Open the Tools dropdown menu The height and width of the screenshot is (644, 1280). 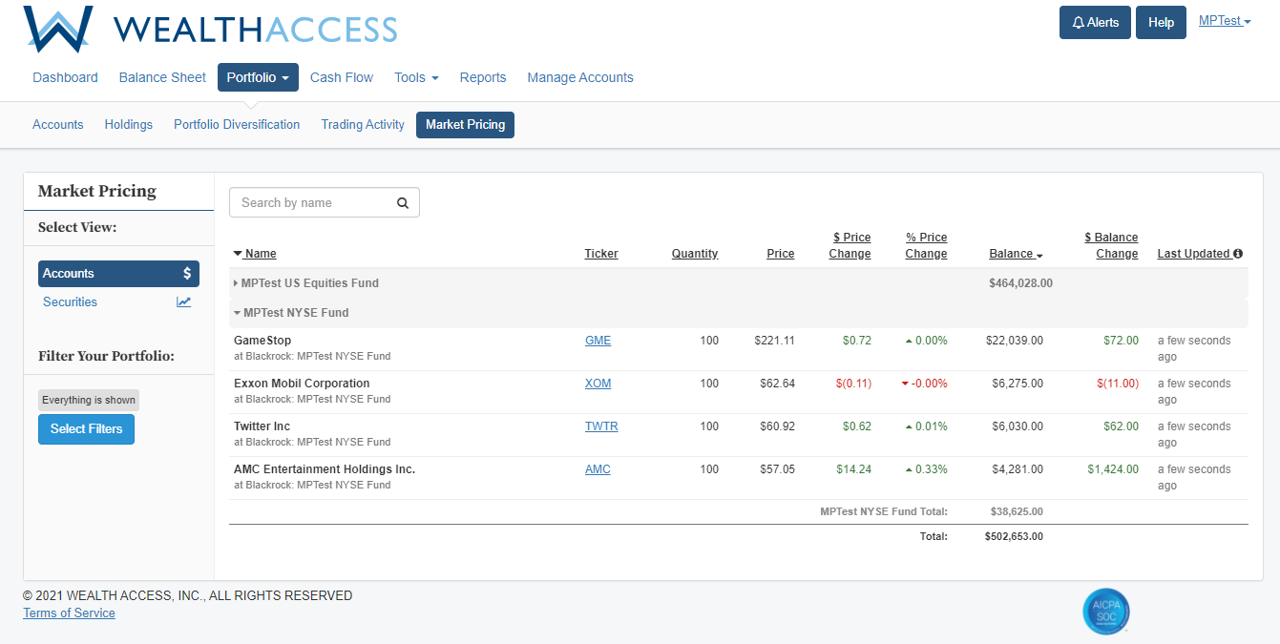[416, 77]
